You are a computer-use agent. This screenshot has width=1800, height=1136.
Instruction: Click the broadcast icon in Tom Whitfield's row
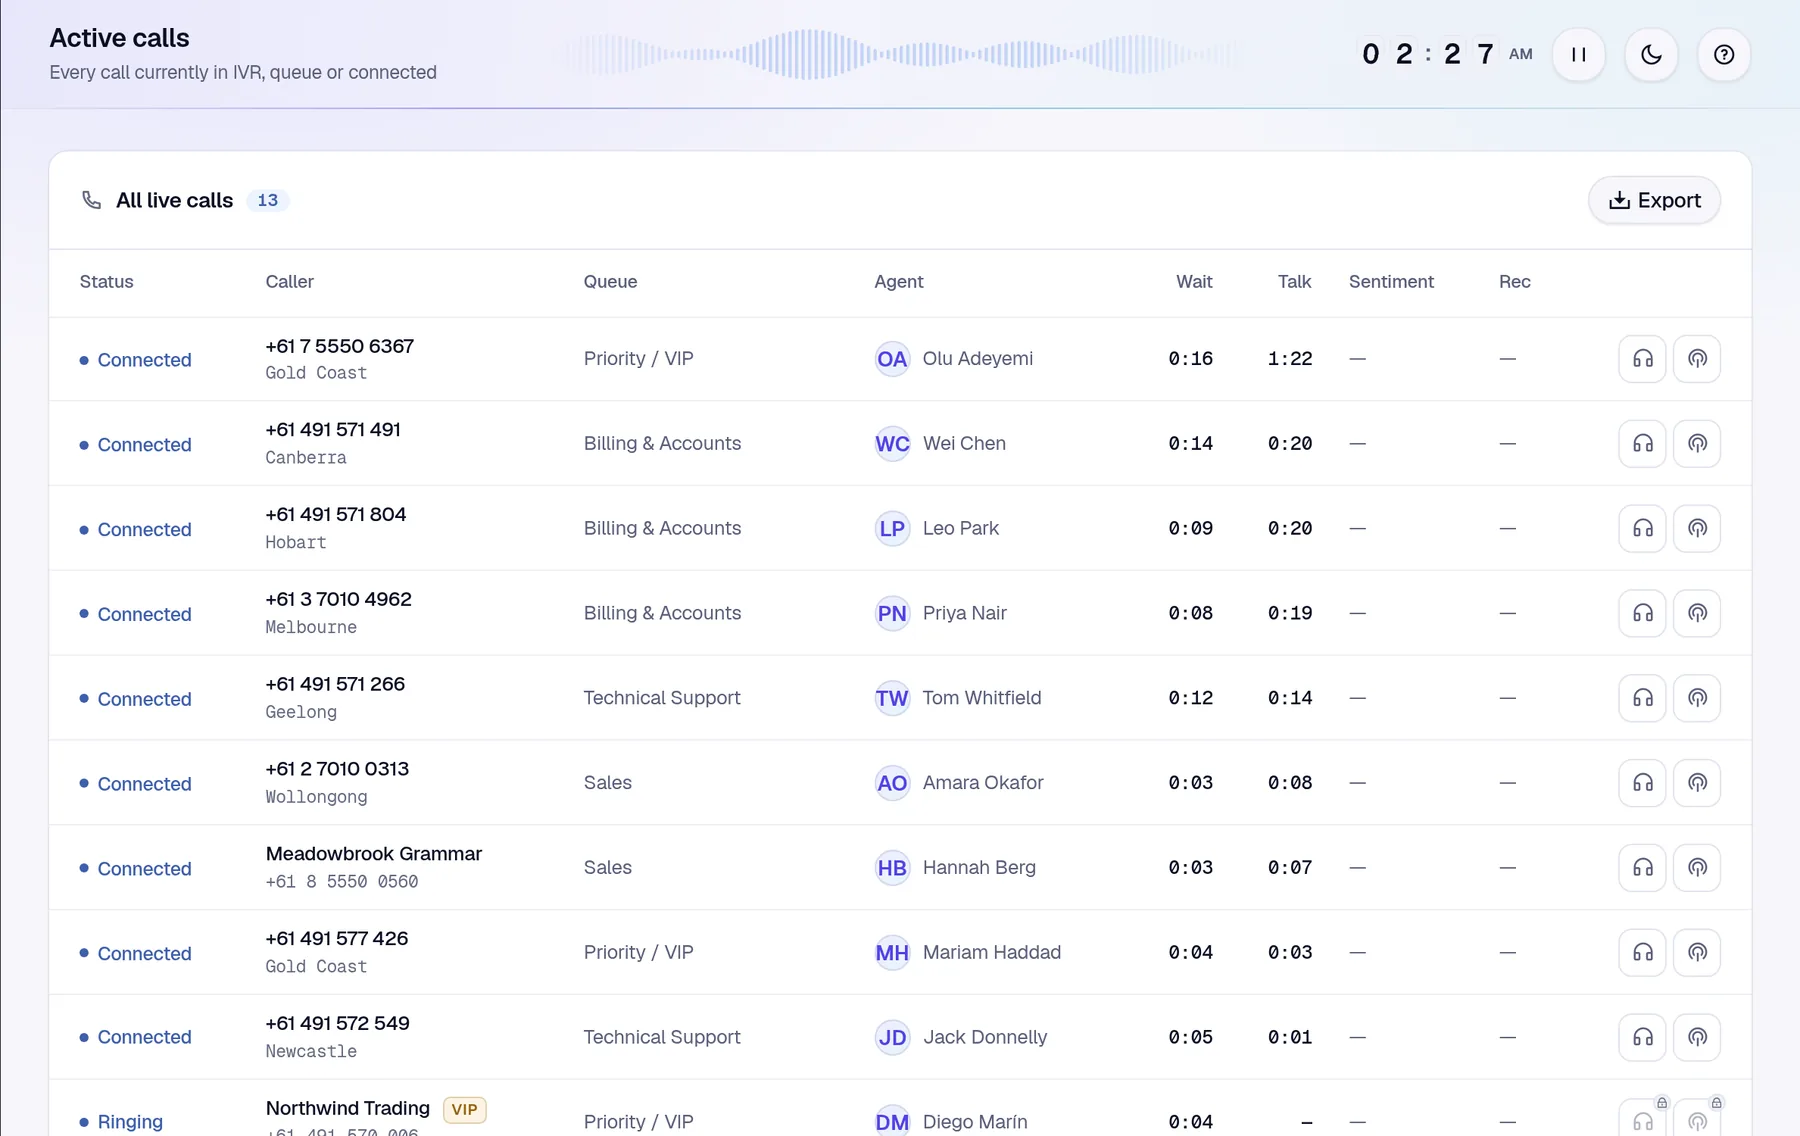(1697, 698)
